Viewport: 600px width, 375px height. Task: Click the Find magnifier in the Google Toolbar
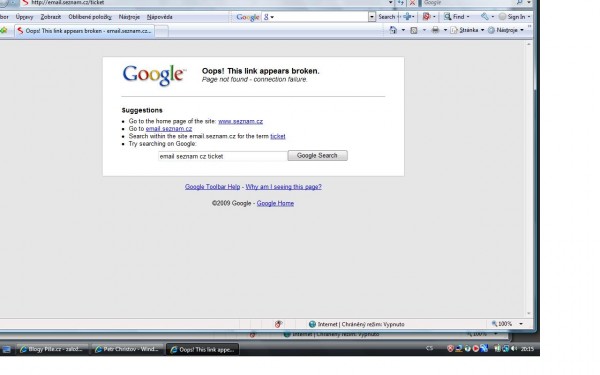[447, 16]
